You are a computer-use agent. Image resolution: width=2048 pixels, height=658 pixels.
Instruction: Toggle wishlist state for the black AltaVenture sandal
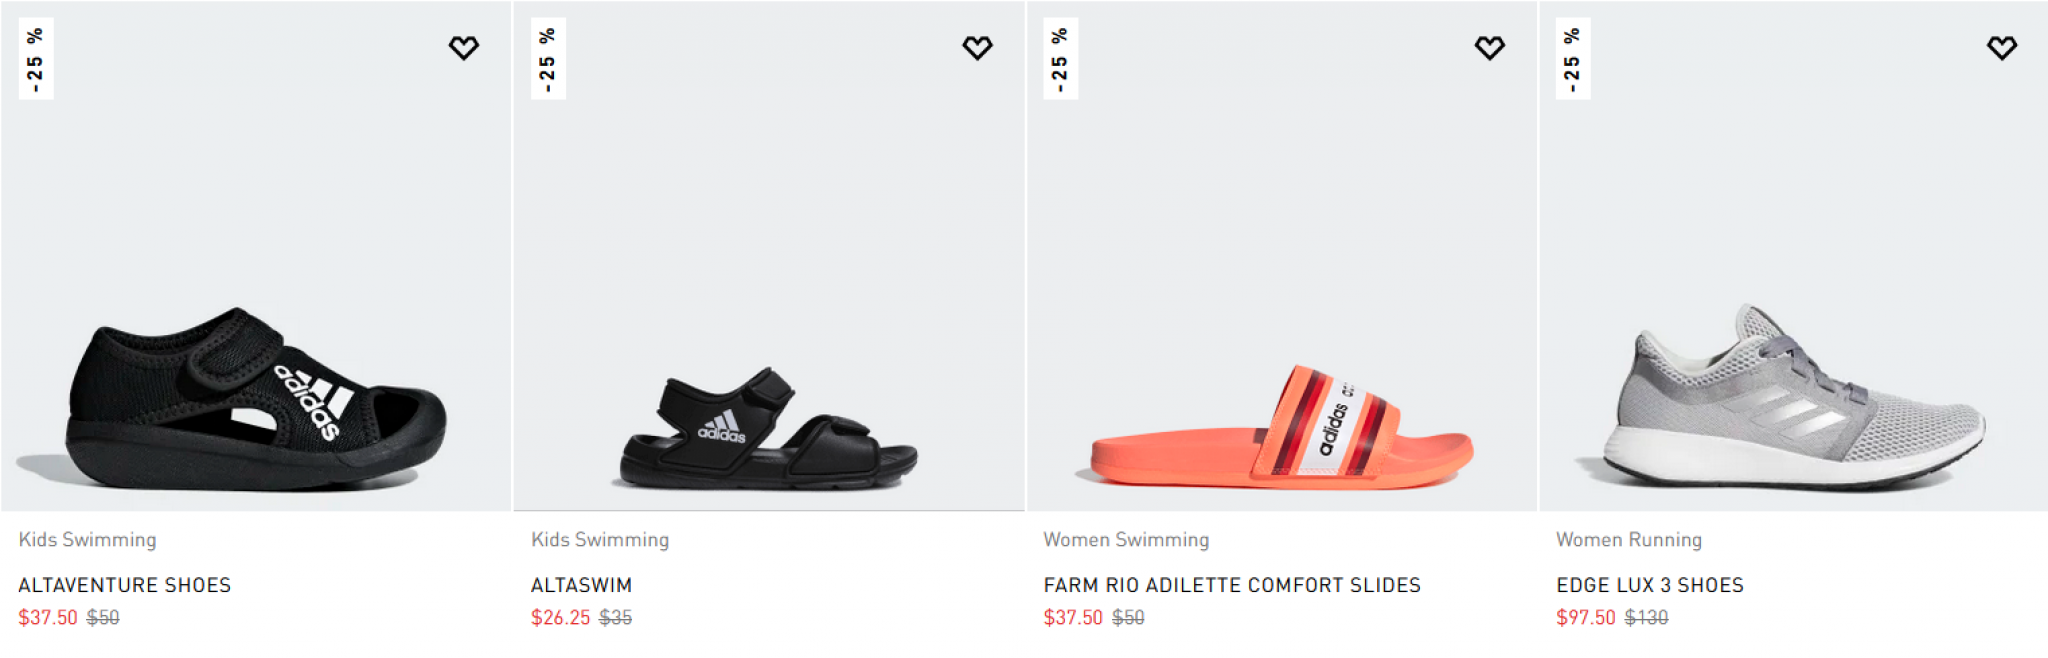[x=463, y=45]
